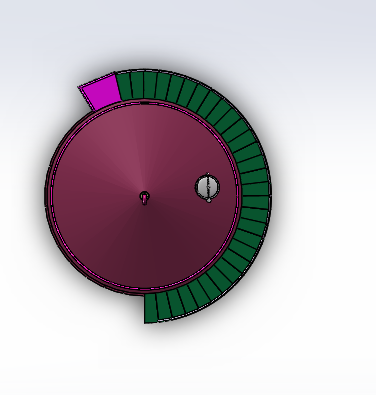The height and width of the screenshot is (395, 376).
Task: Click the gray circular manhole on the tank roof
Action: click(x=207, y=187)
